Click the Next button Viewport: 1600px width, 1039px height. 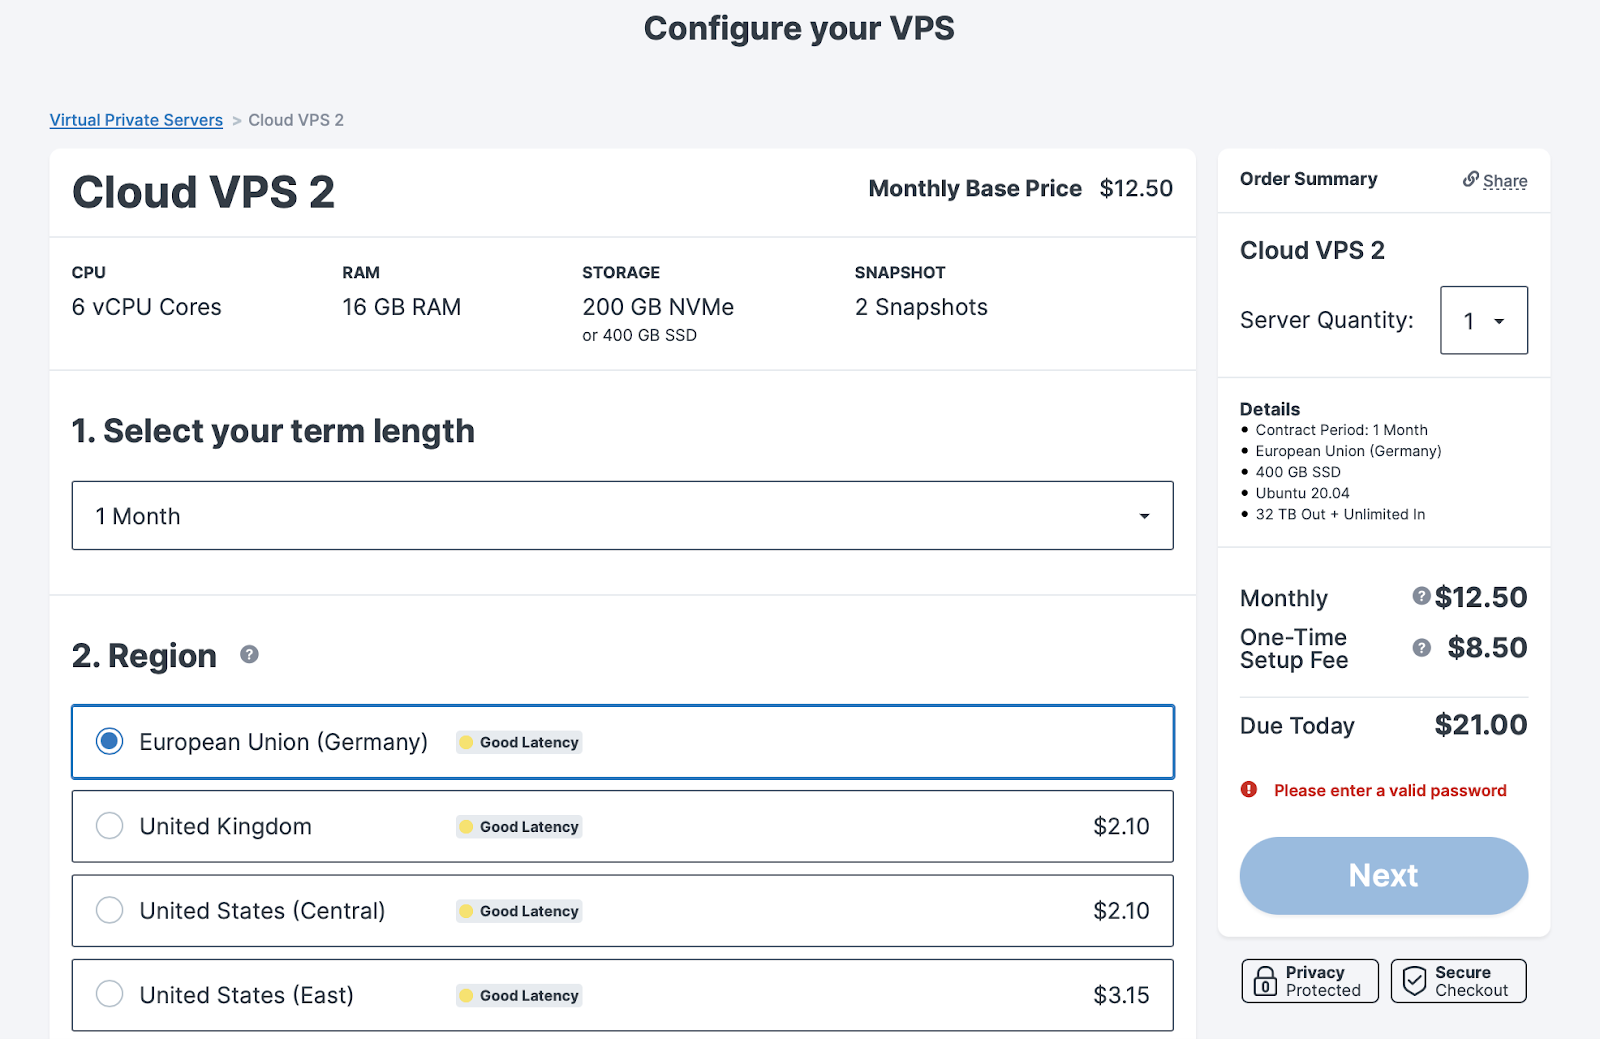pyautogui.click(x=1384, y=876)
